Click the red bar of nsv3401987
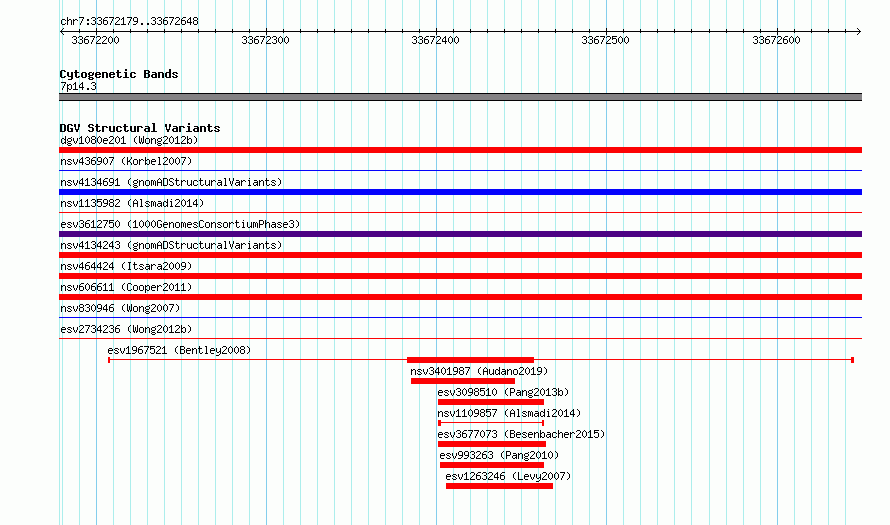This screenshot has height=525, width=890. [463, 381]
